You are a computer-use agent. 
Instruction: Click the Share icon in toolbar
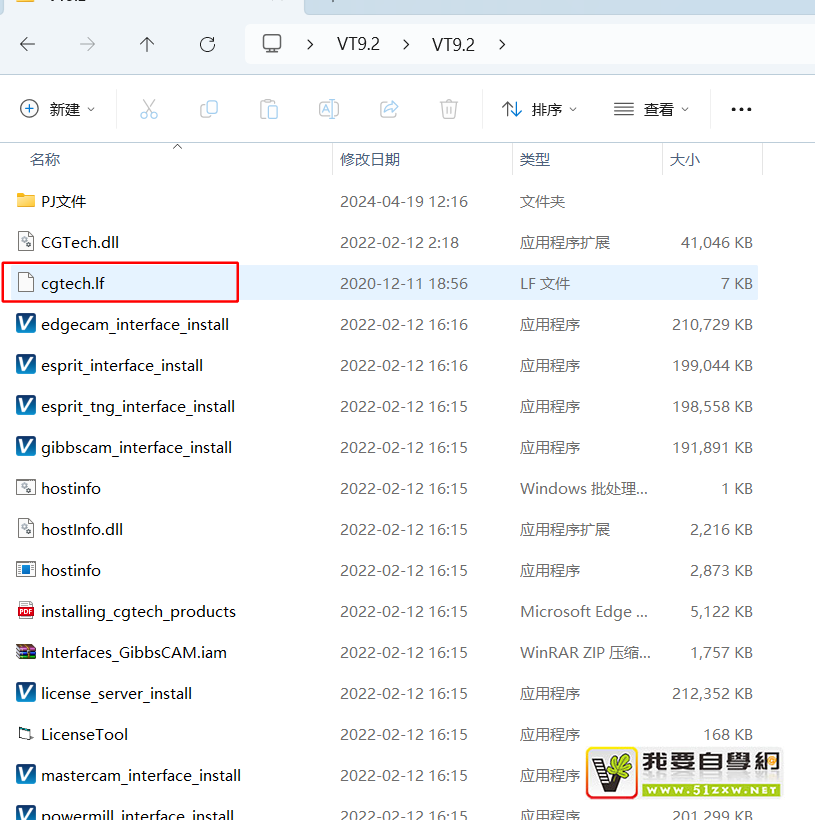[x=389, y=109]
